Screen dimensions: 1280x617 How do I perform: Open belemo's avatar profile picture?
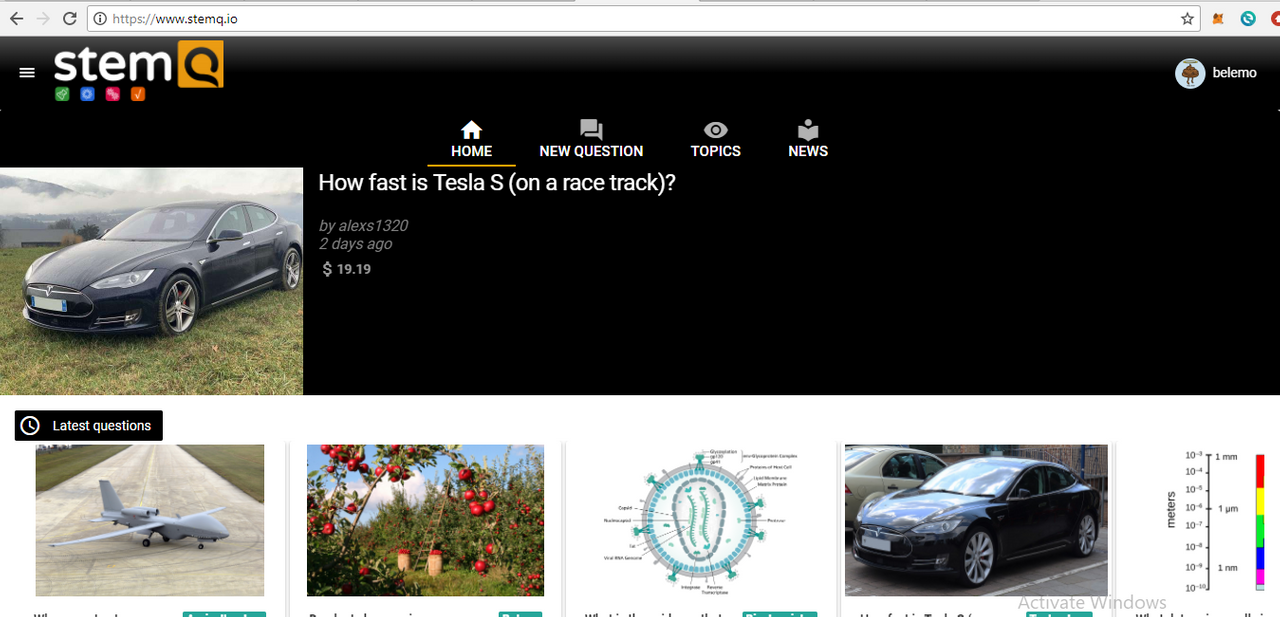click(x=1190, y=73)
